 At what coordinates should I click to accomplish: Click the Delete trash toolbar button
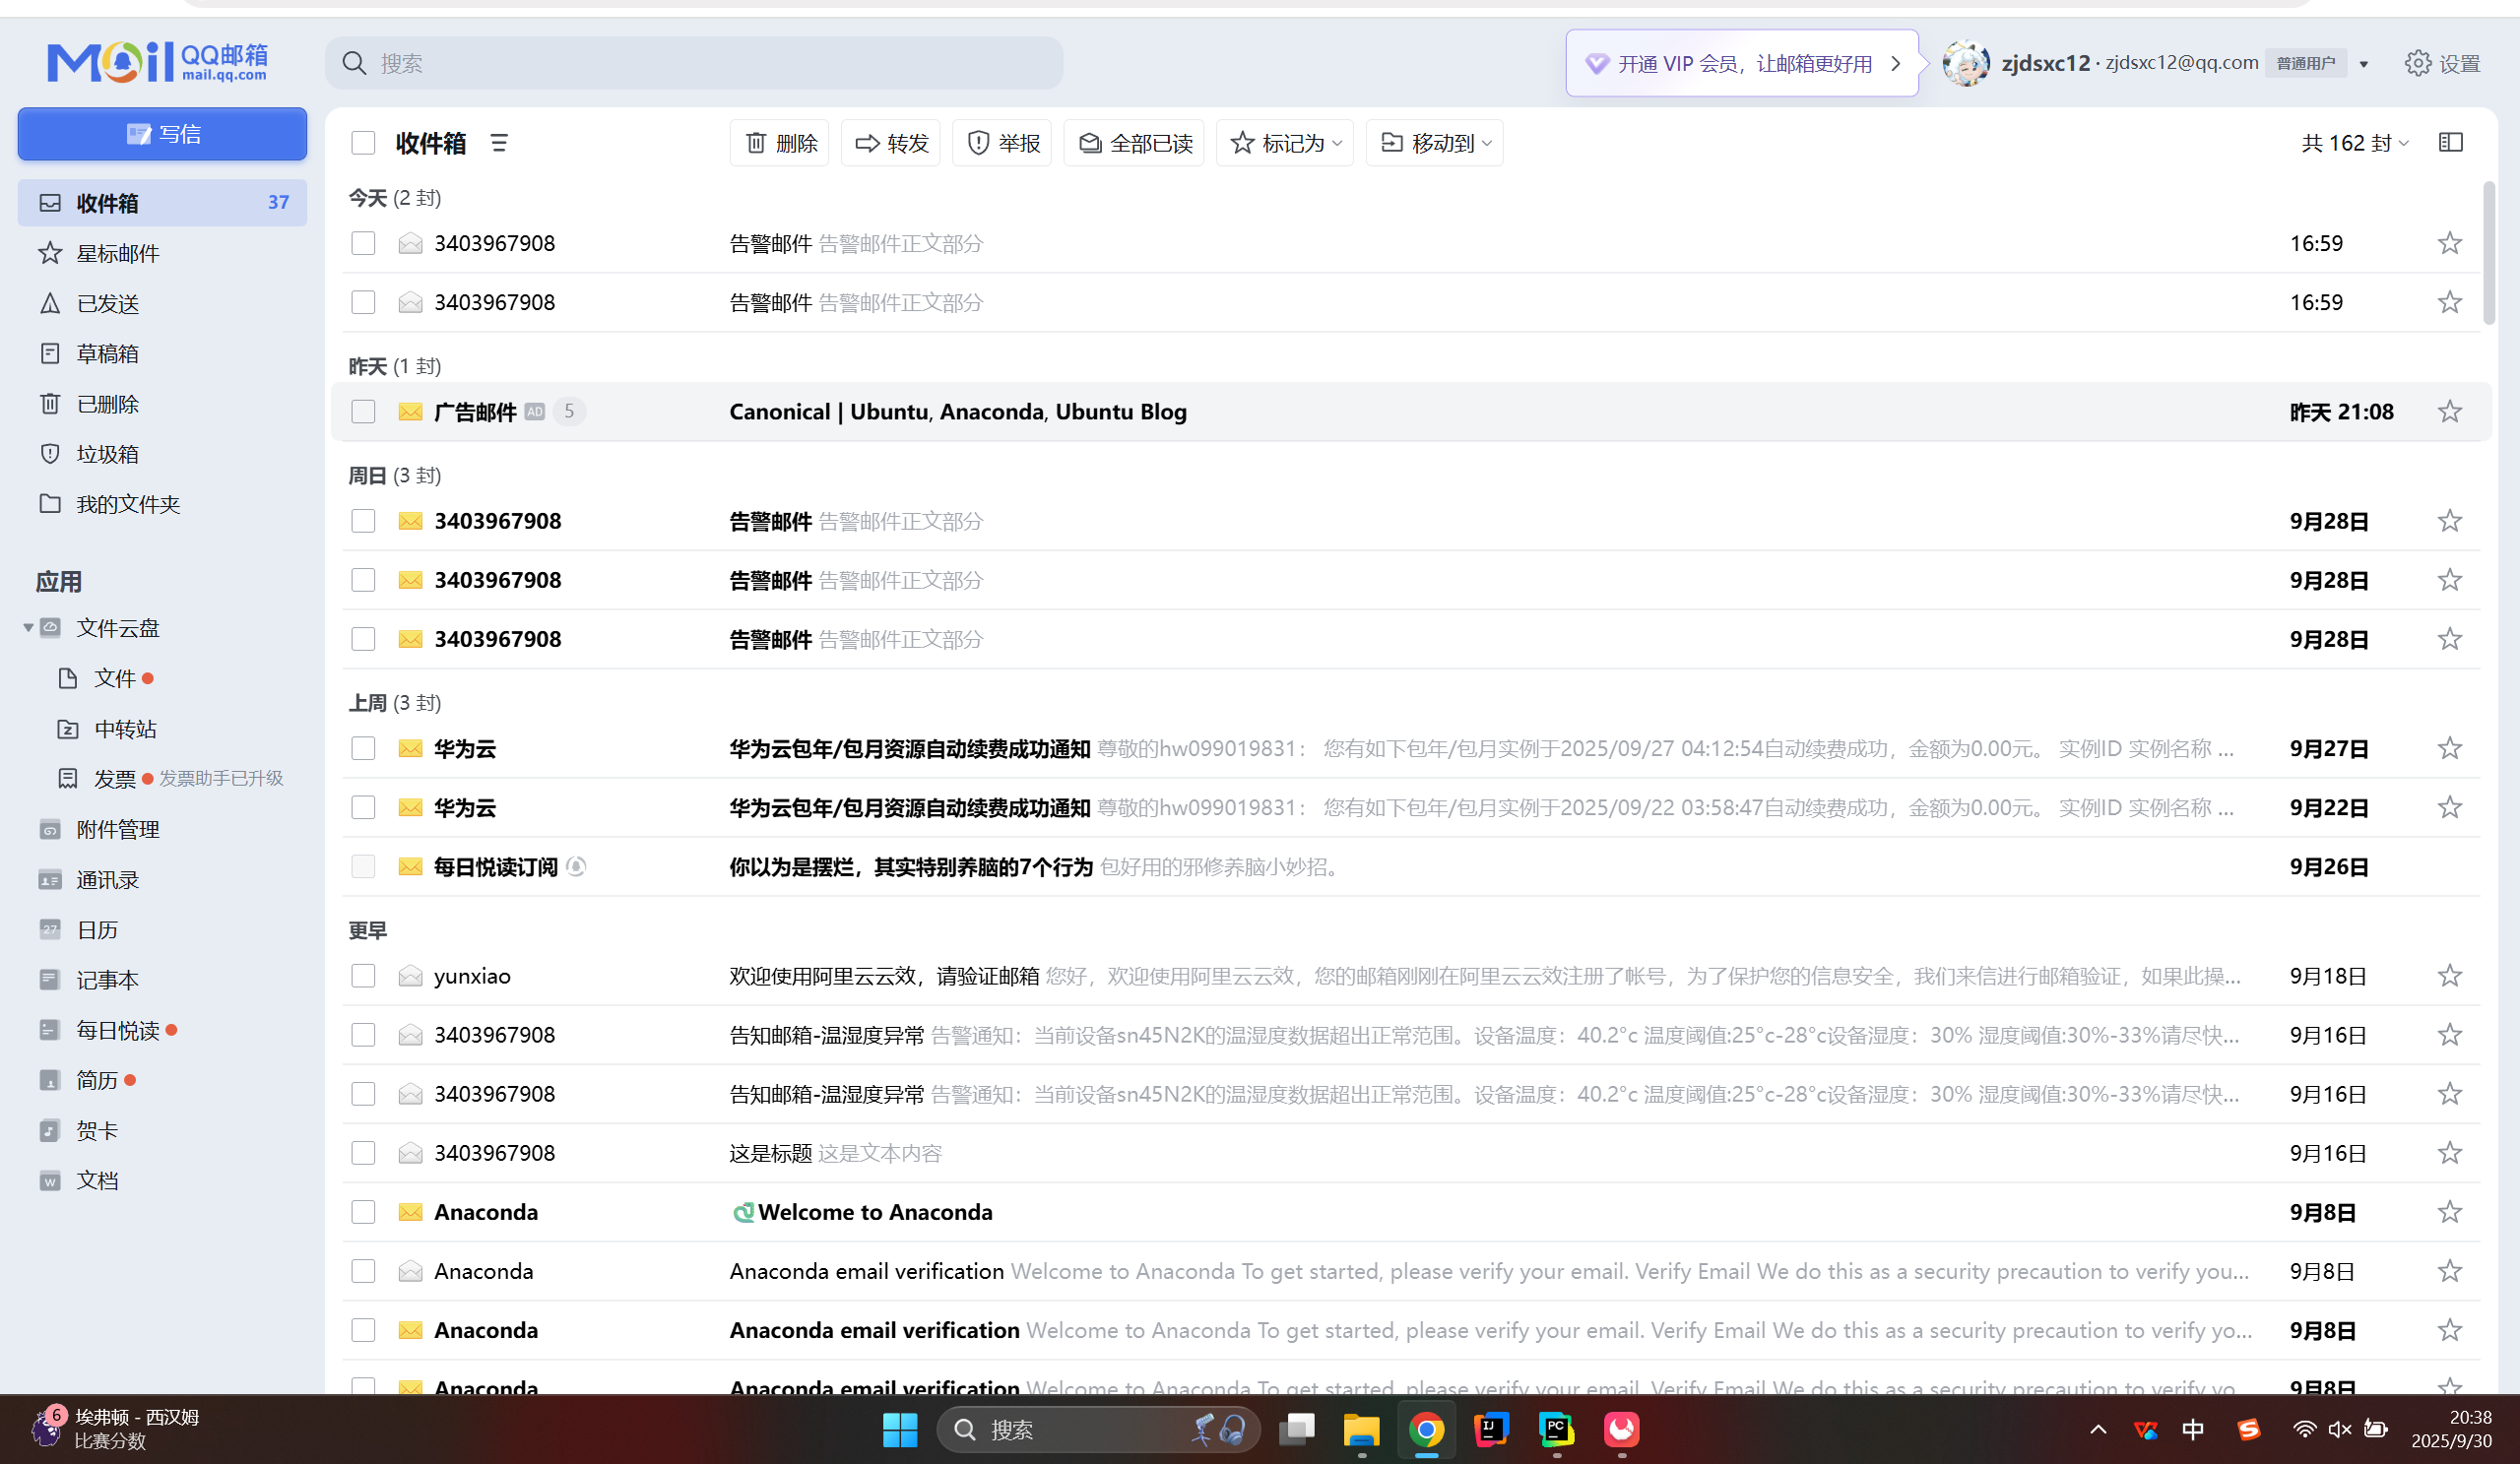point(780,143)
